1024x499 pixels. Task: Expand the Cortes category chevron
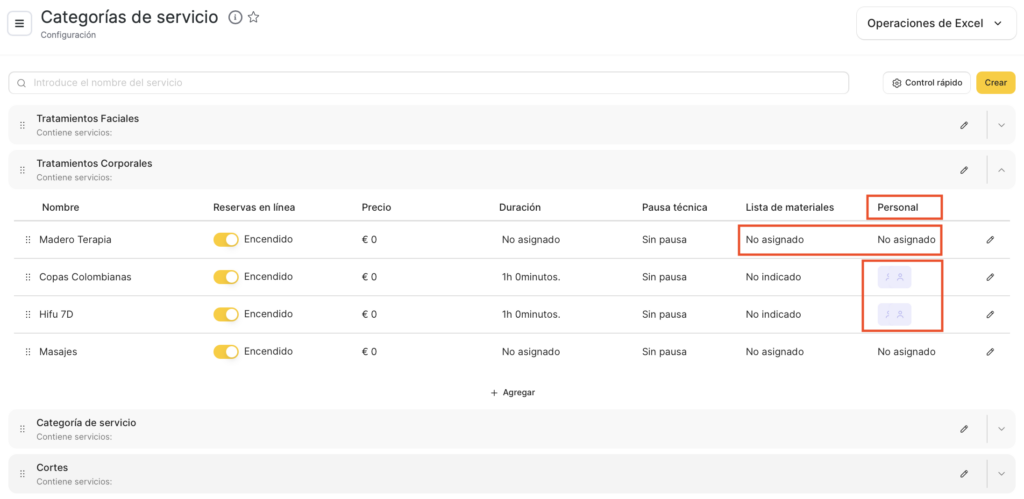click(1001, 474)
